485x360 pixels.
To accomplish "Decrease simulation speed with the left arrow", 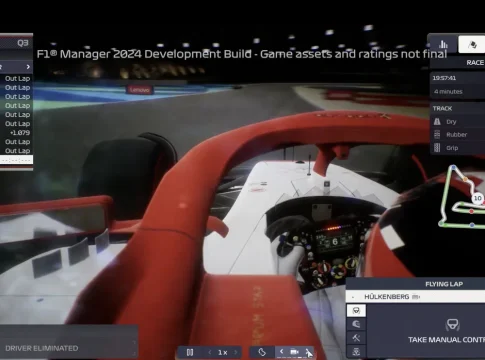I will 210,352.
